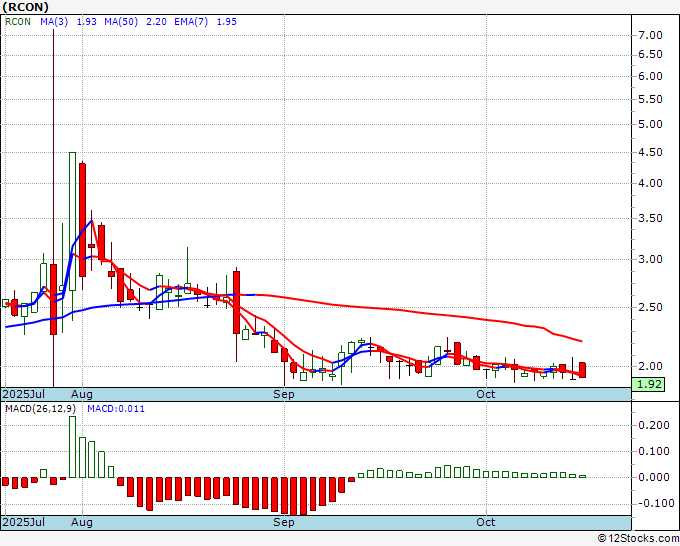Screen dimensions: 680x546
Task: Click the Sep marker on MACD timeline
Action: [284, 522]
